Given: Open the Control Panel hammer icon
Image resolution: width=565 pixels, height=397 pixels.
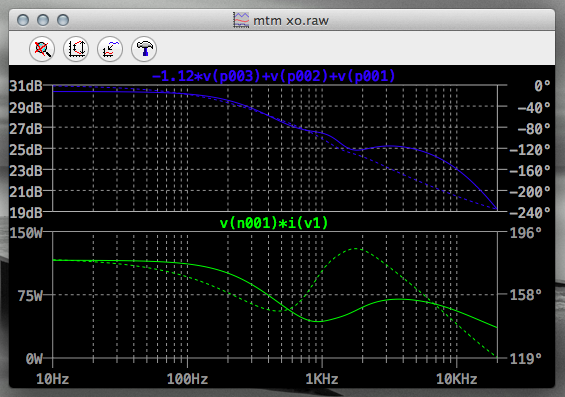Looking at the screenshot, I should 144,49.
